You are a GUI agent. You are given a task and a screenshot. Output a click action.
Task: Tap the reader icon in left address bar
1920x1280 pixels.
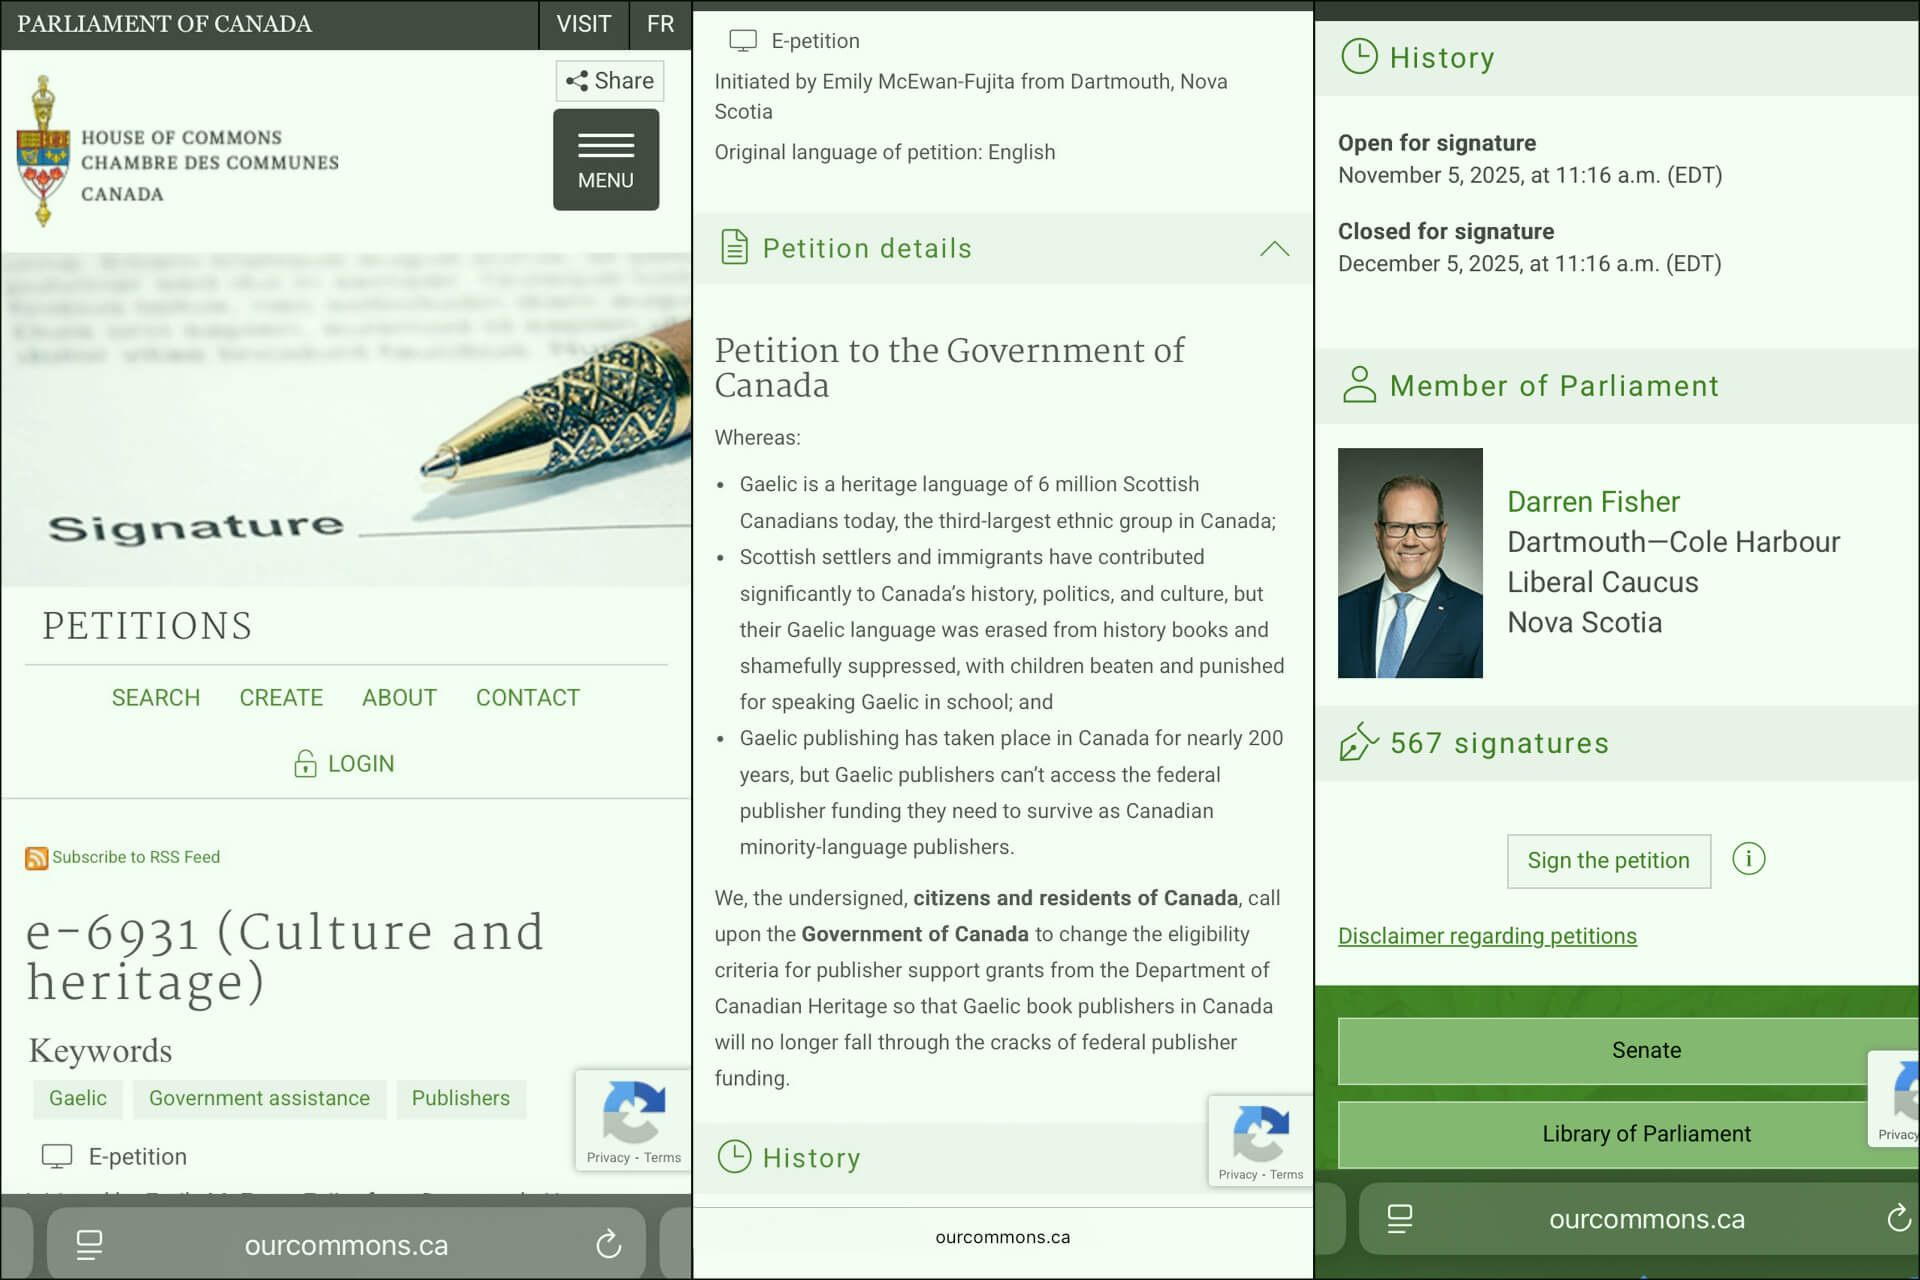[89, 1245]
